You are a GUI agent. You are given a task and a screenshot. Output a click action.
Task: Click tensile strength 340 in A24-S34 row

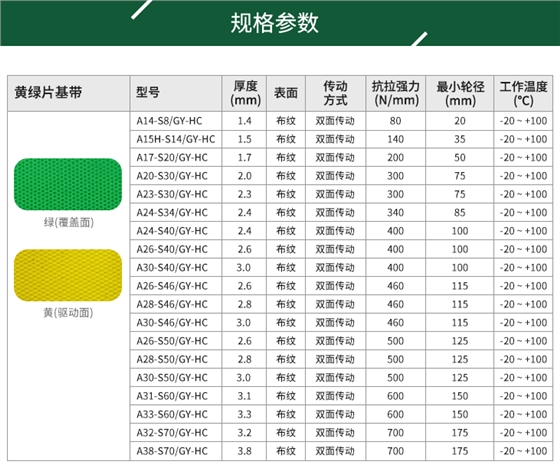click(396, 213)
